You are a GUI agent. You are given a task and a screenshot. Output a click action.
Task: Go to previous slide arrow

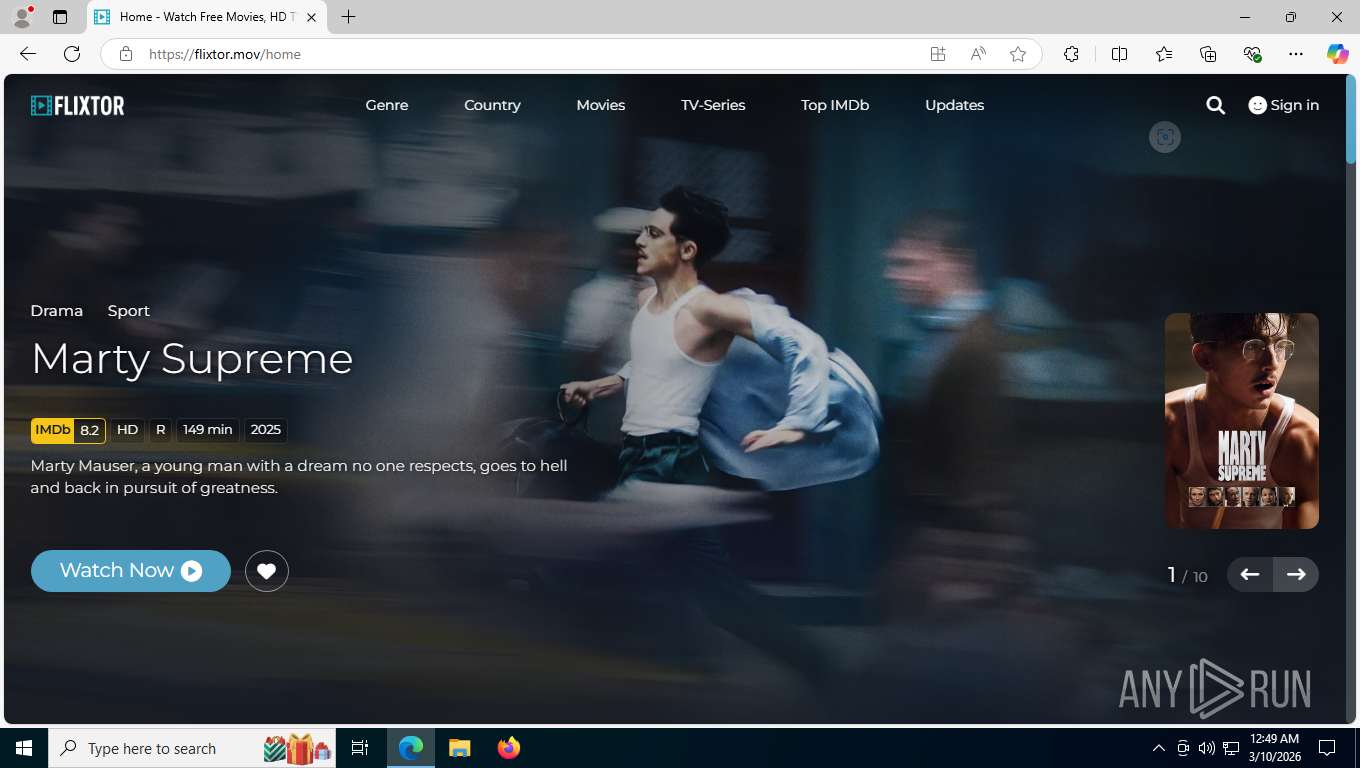click(x=1249, y=574)
